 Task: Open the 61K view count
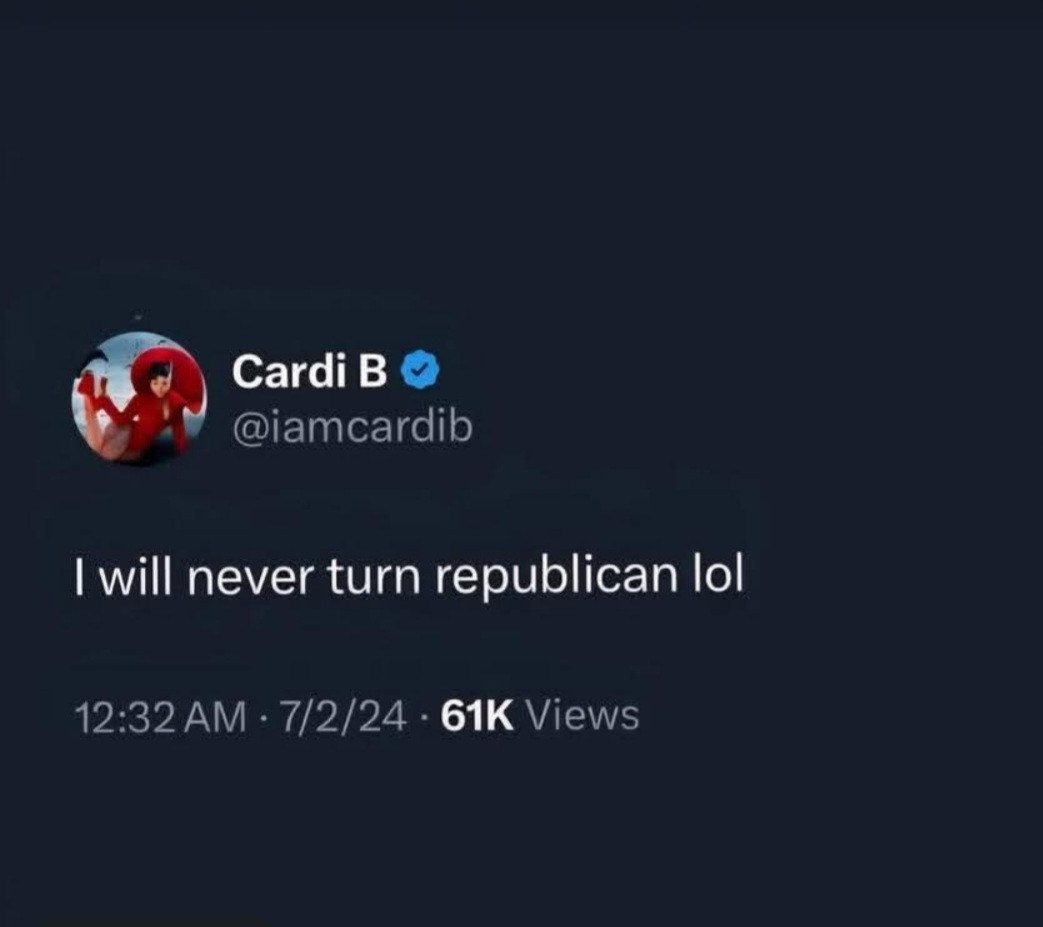(477, 717)
